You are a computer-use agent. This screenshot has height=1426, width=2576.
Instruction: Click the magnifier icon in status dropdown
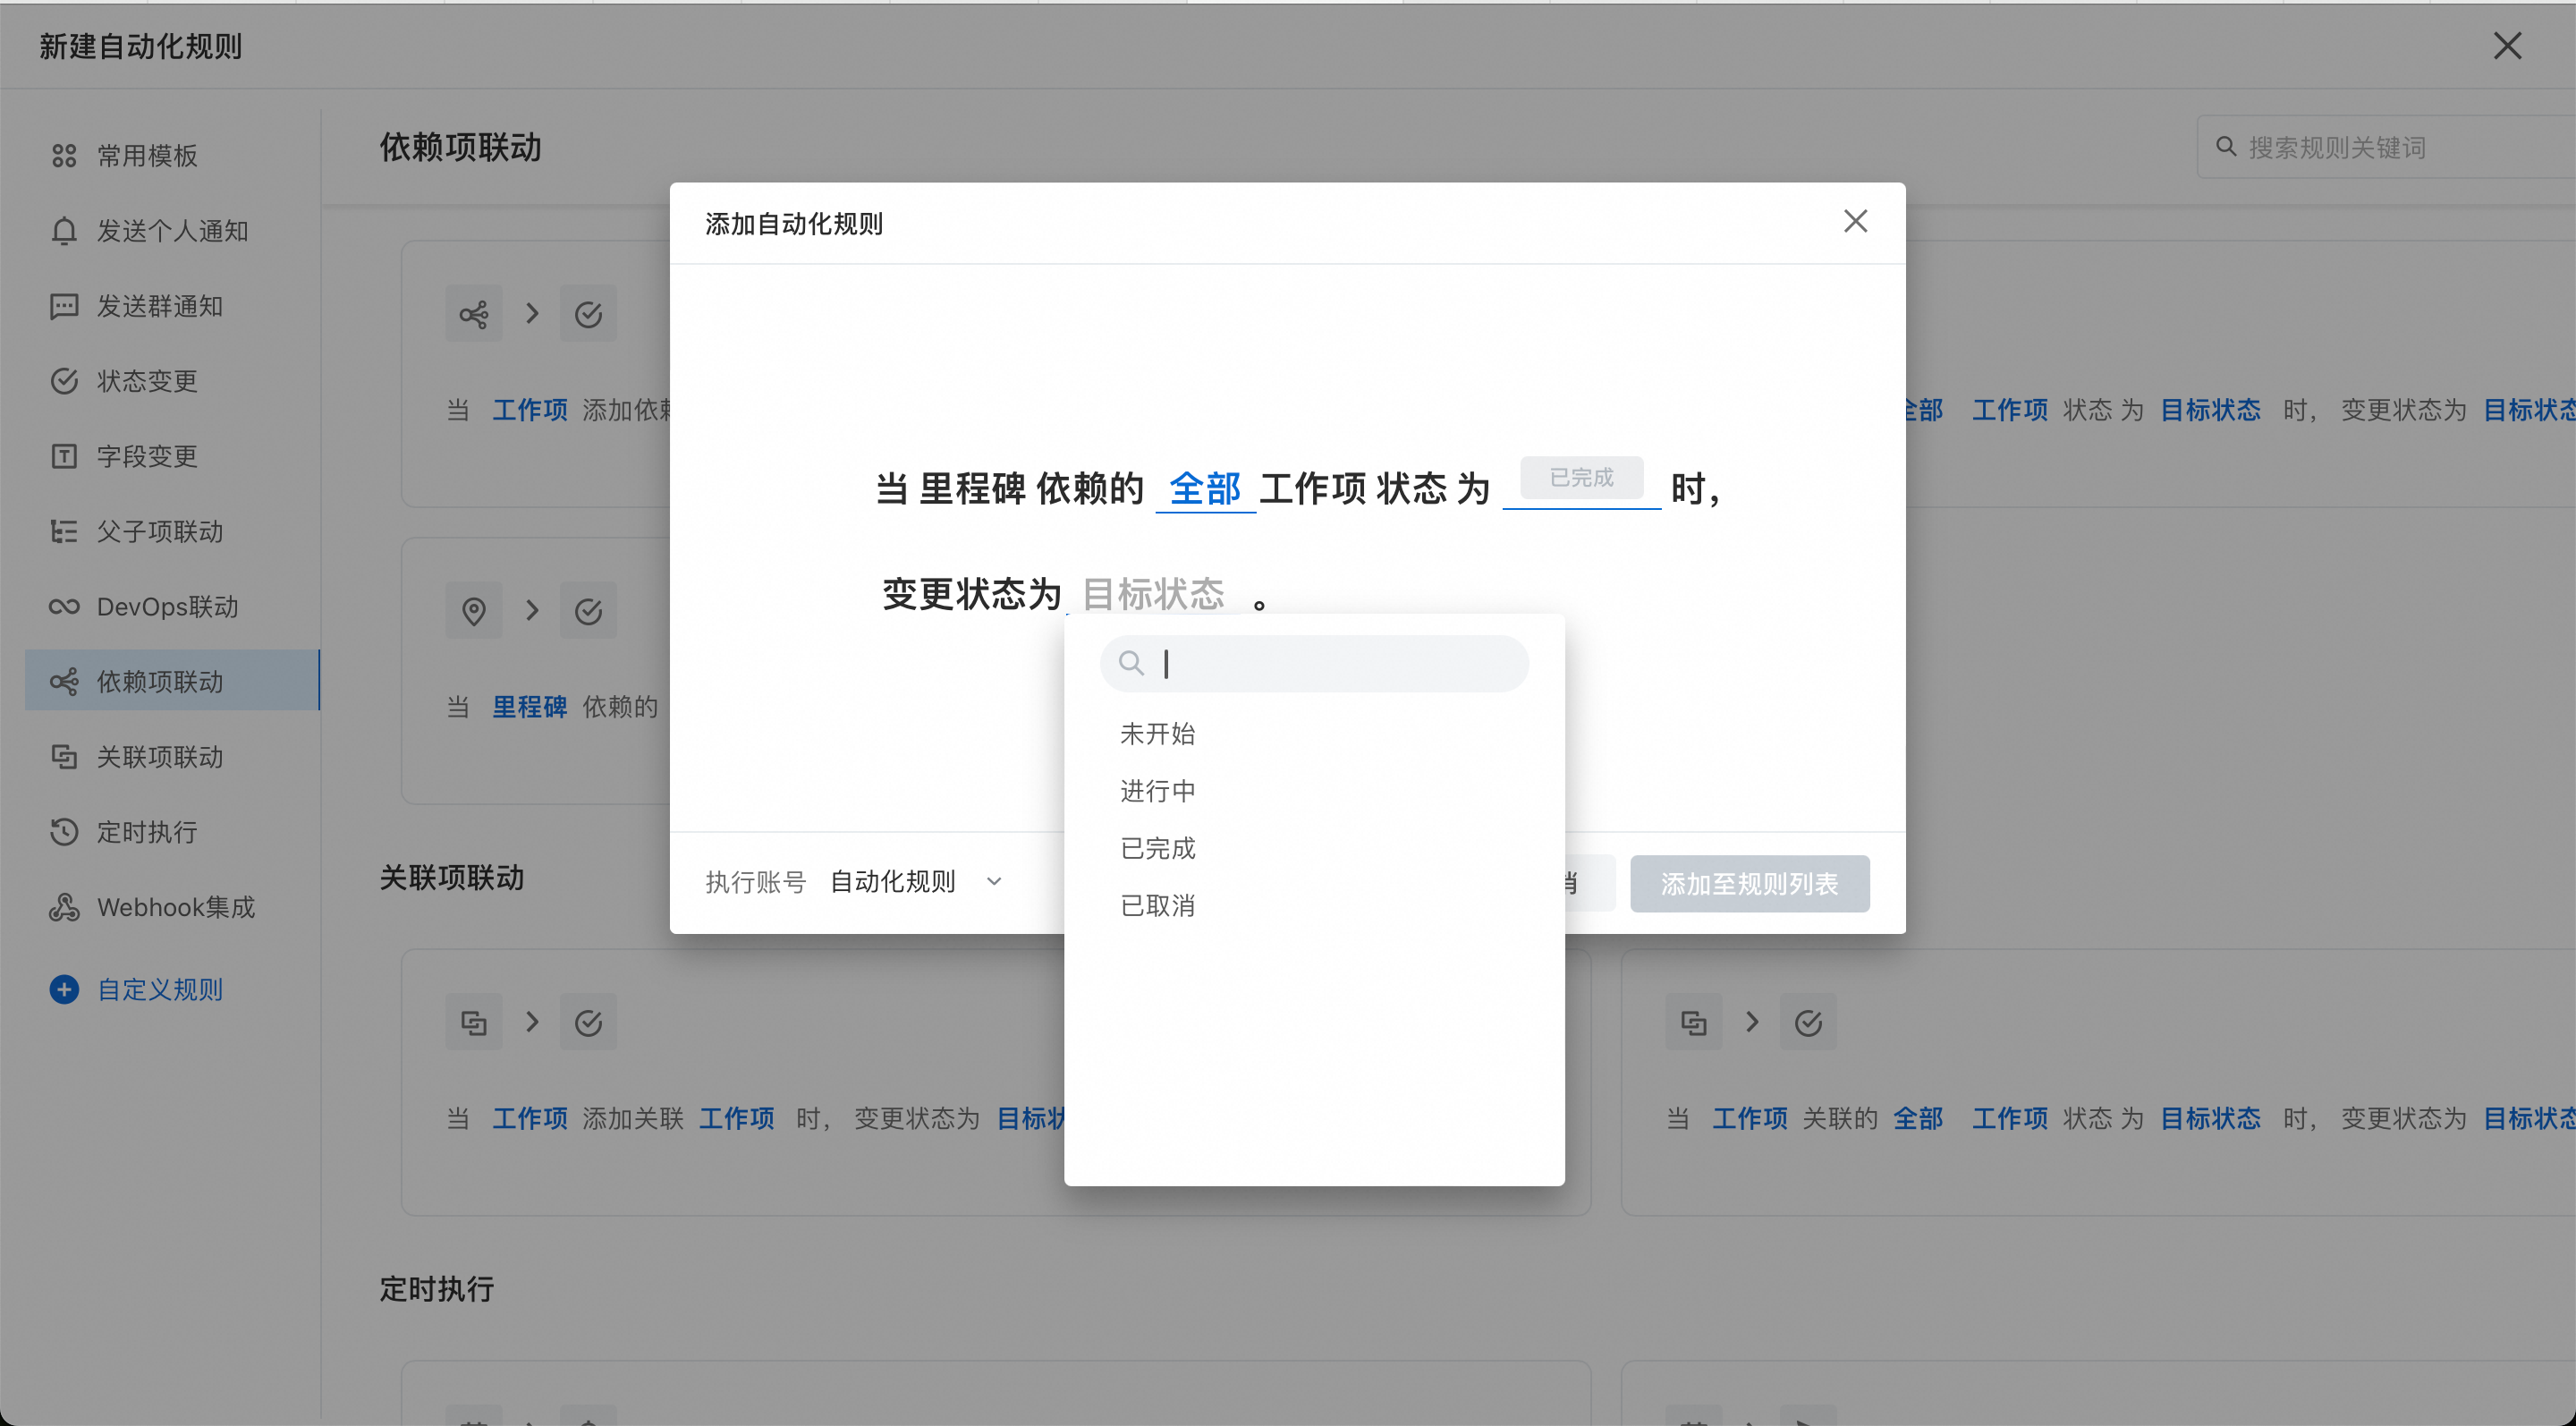click(1131, 663)
